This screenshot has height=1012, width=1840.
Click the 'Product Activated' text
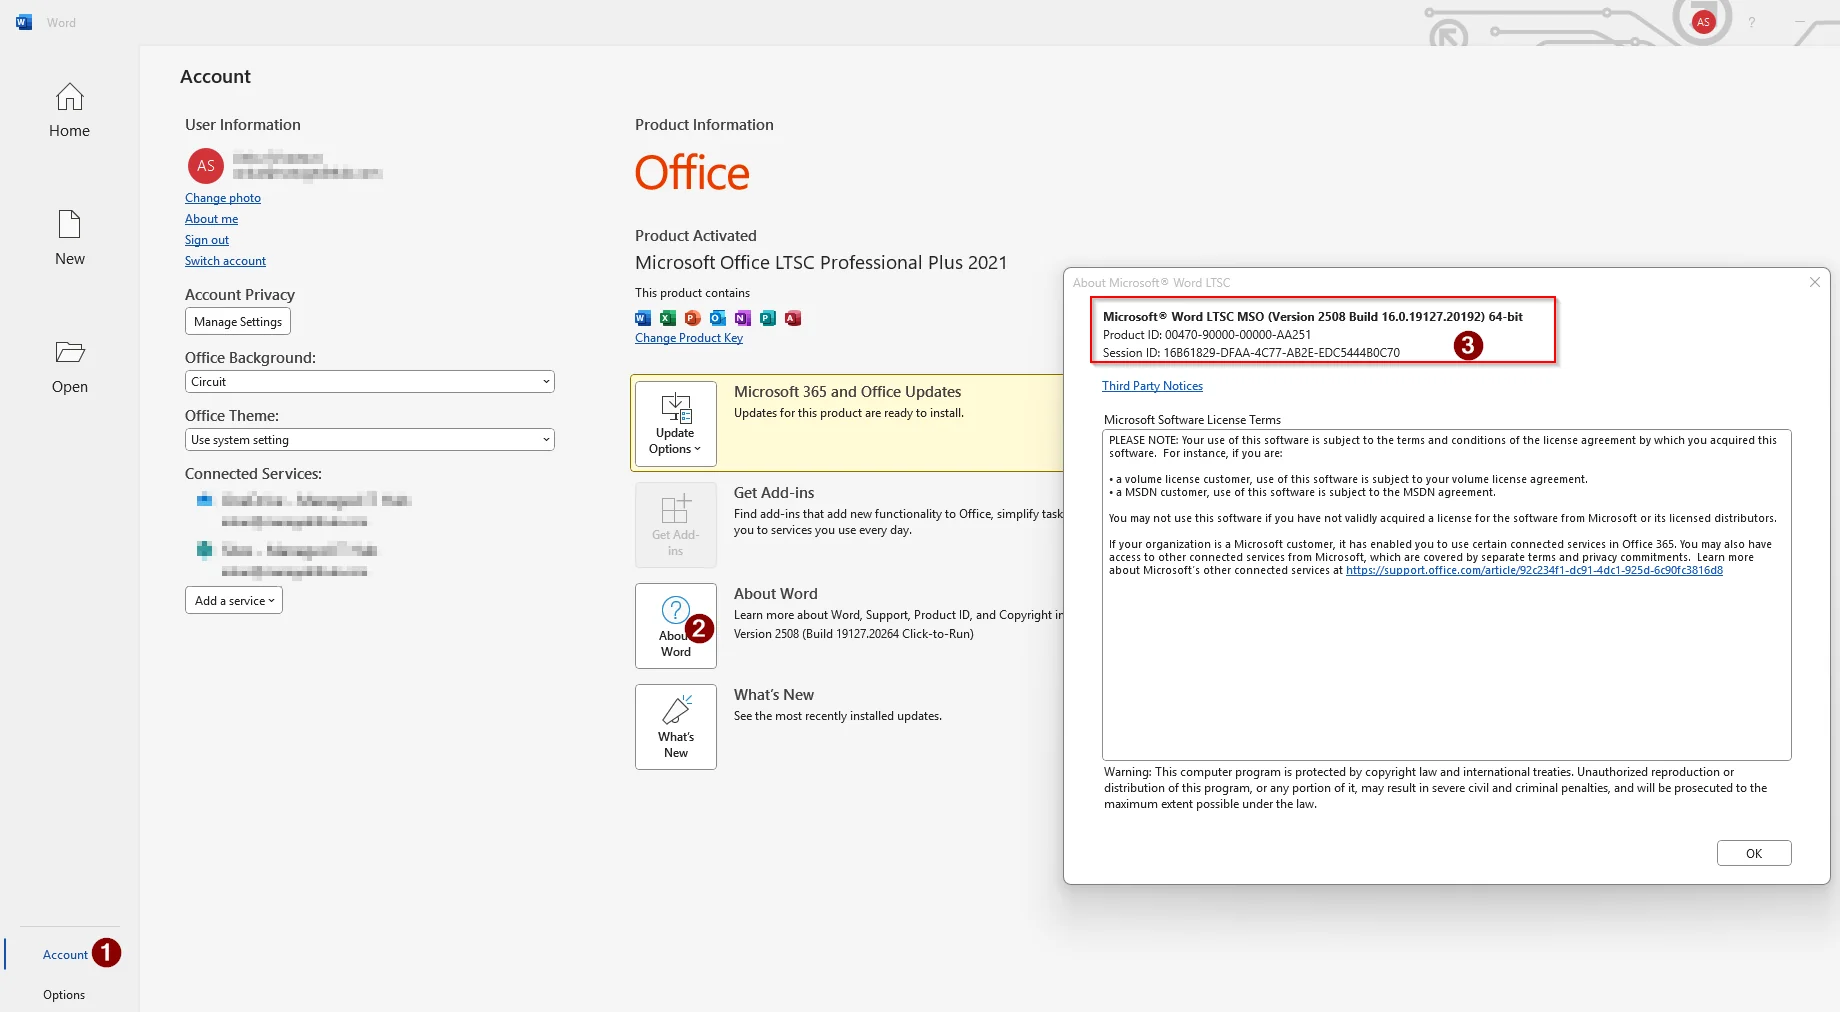click(696, 236)
